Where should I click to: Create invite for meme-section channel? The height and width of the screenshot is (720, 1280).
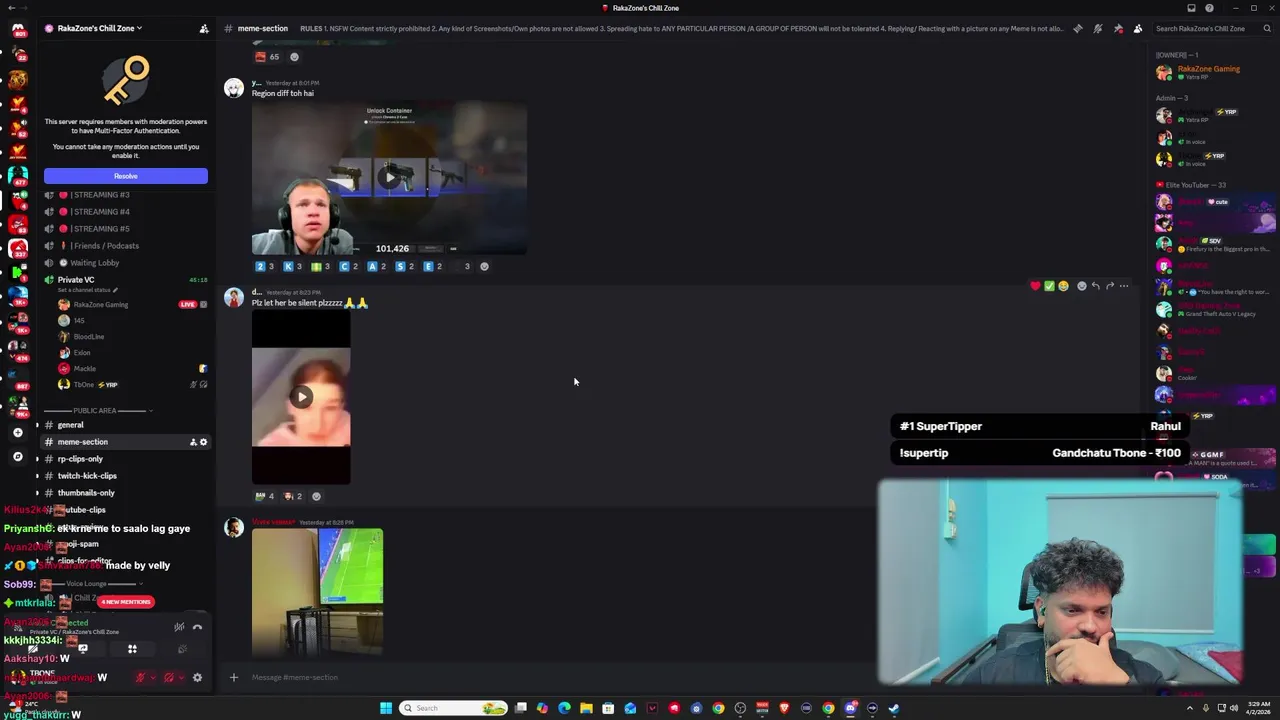tap(193, 442)
